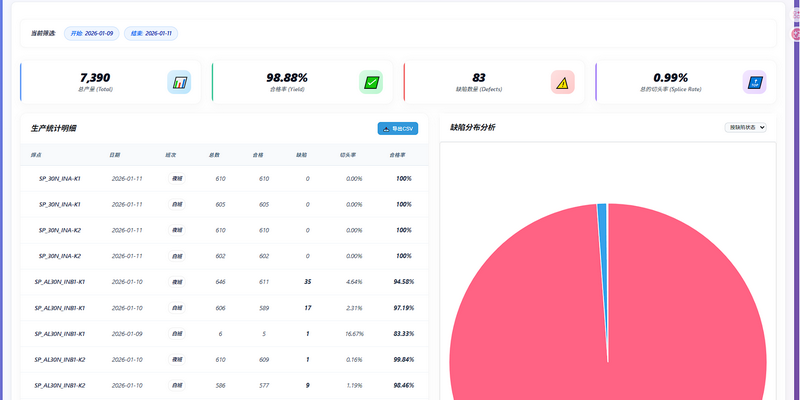
Task: Click the date cell 2026-01-09
Action: click(x=127, y=334)
